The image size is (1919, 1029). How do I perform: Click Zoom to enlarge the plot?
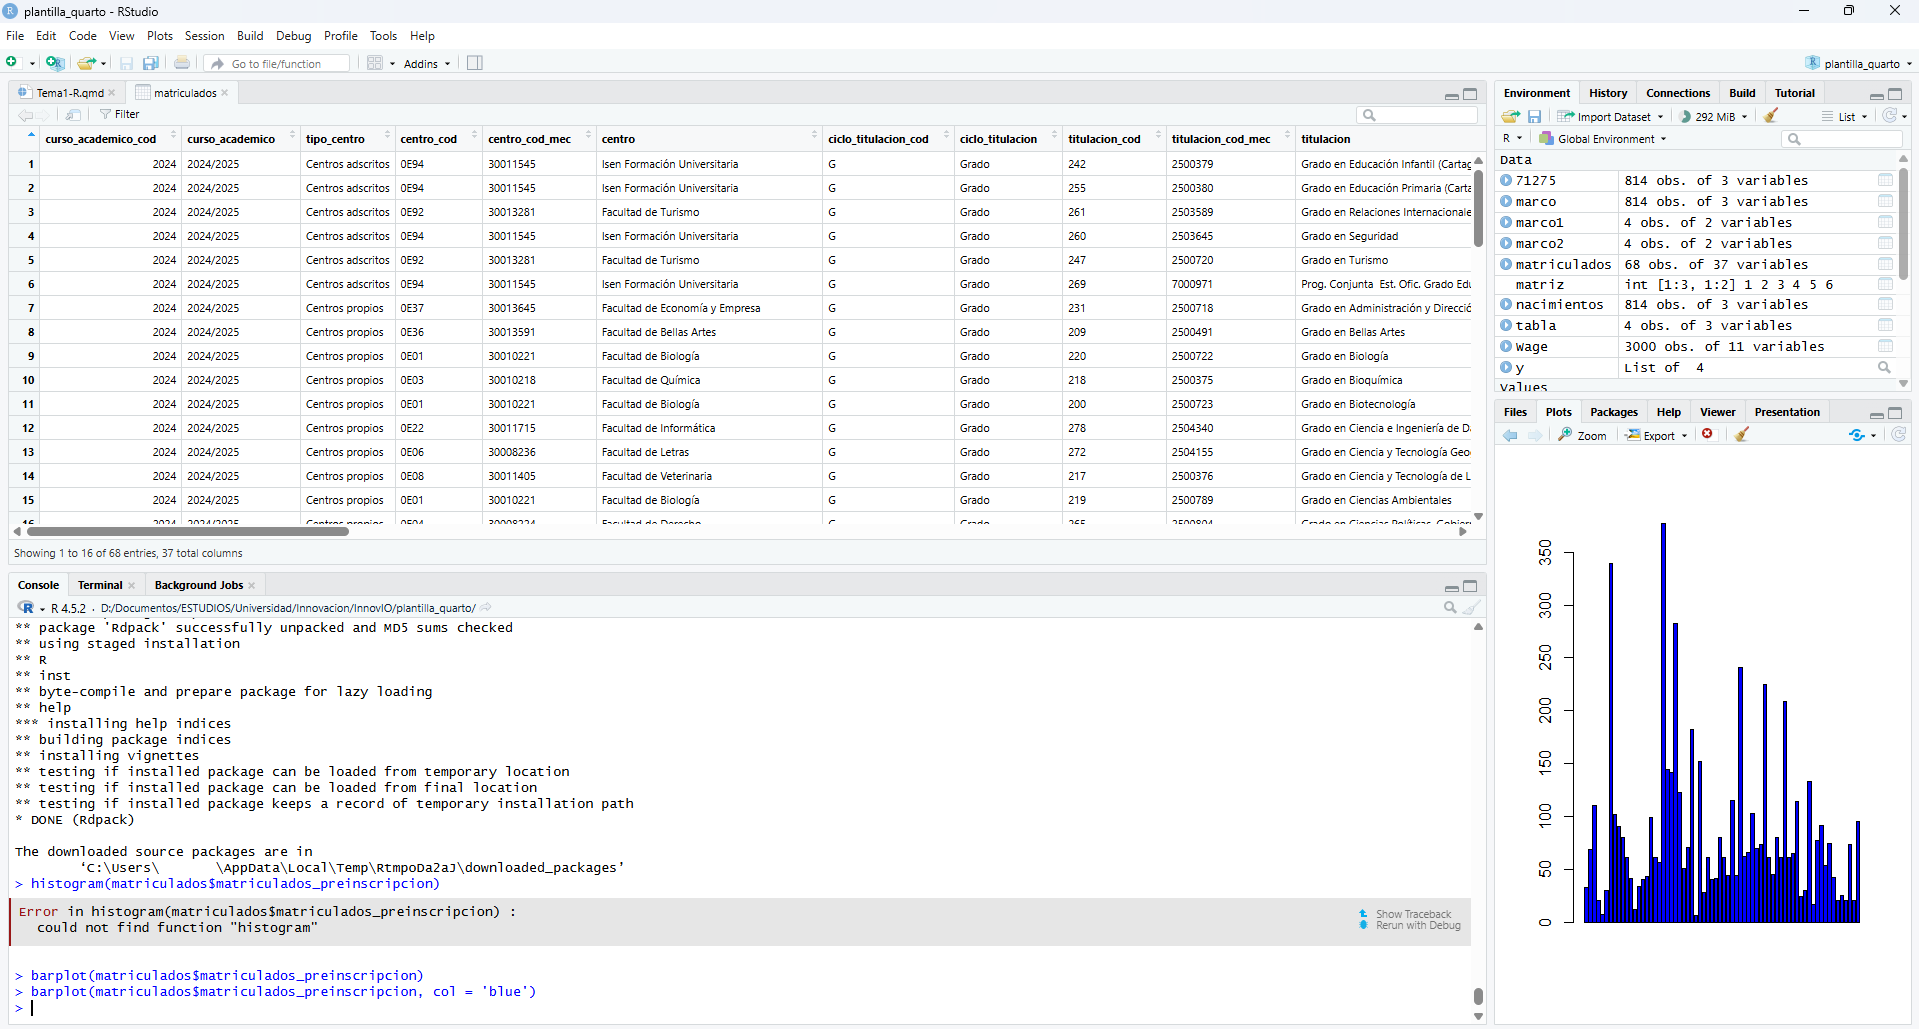click(x=1582, y=435)
